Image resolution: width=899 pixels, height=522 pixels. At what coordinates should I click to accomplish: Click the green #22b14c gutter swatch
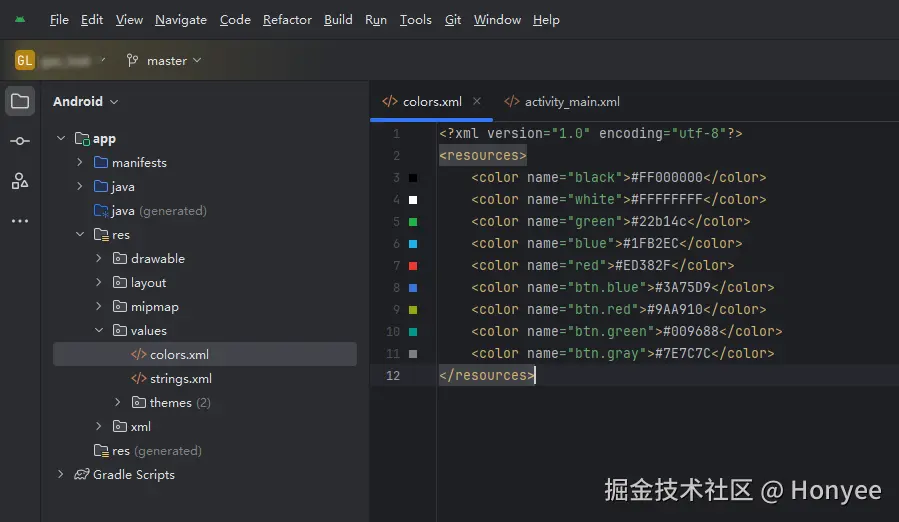point(413,222)
